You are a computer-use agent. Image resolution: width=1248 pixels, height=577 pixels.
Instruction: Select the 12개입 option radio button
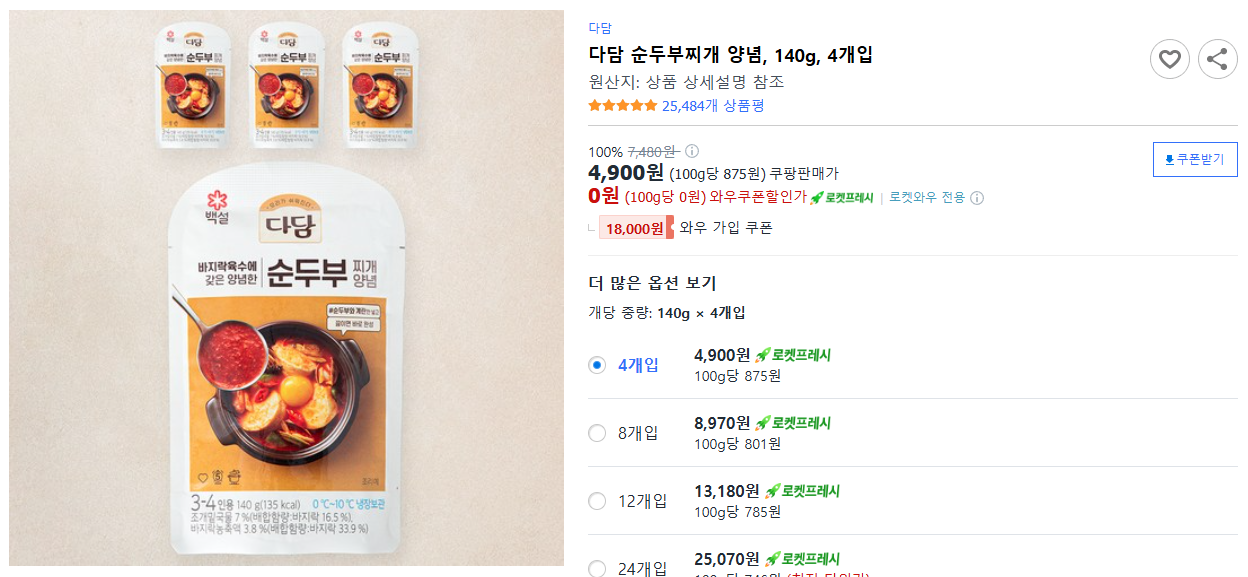[598, 501]
